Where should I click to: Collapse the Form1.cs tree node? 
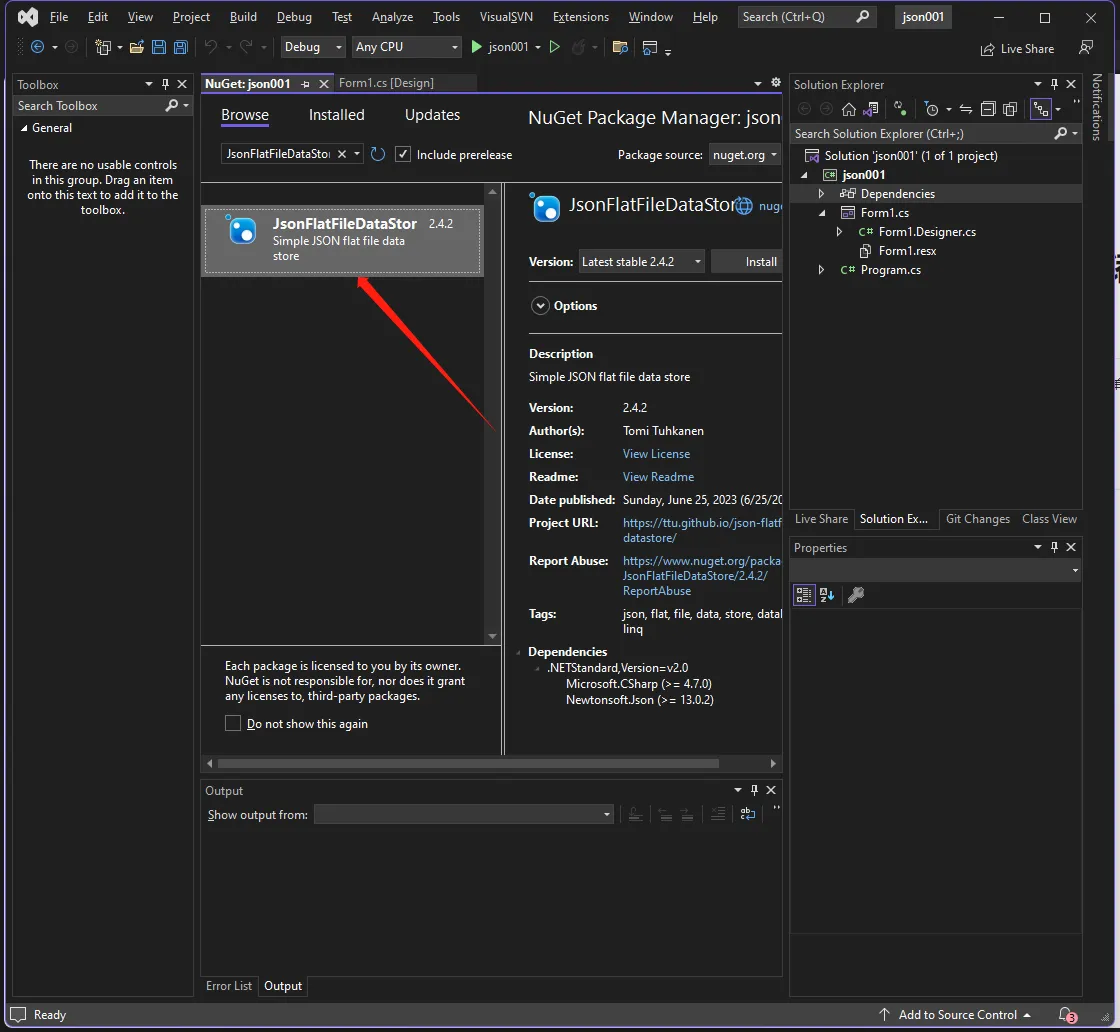[821, 213]
